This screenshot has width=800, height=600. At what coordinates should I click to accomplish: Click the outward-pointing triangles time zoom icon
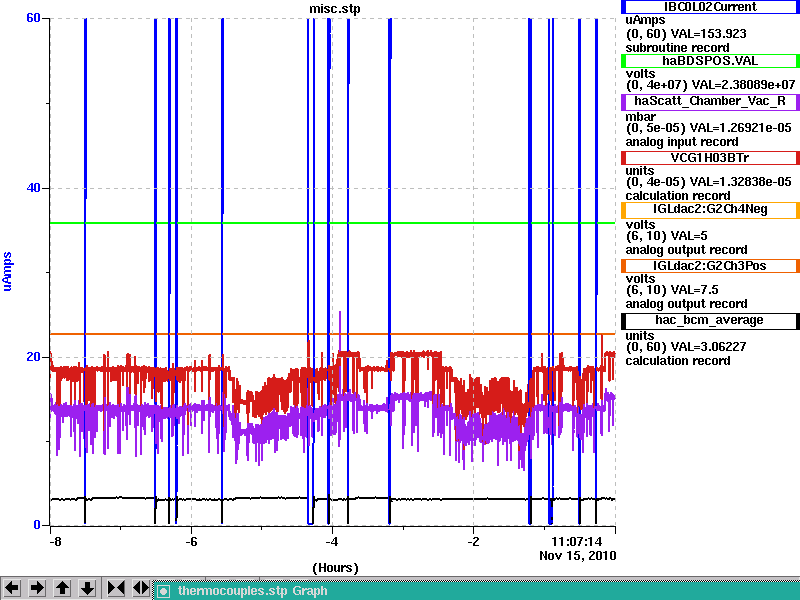141,588
